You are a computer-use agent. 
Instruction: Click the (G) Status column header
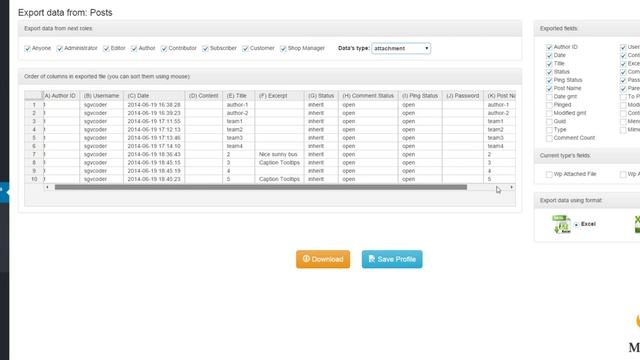tap(321, 96)
